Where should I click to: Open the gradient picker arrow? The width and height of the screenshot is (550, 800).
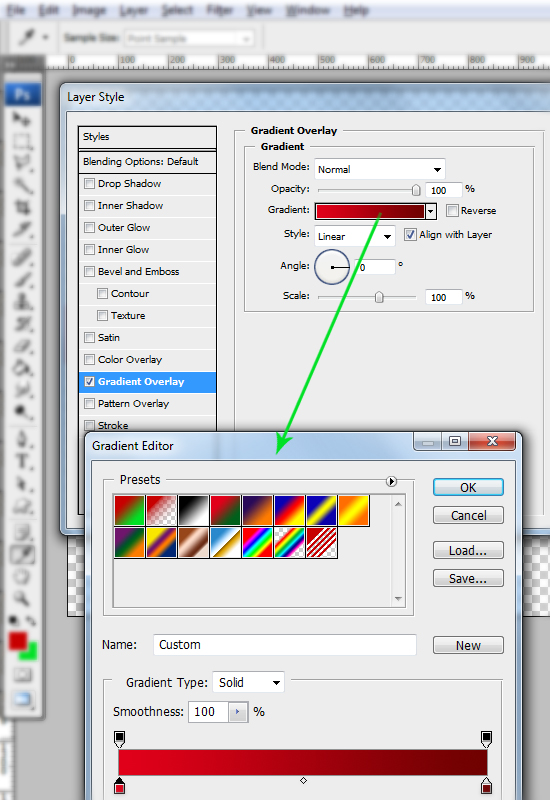[431, 211]
